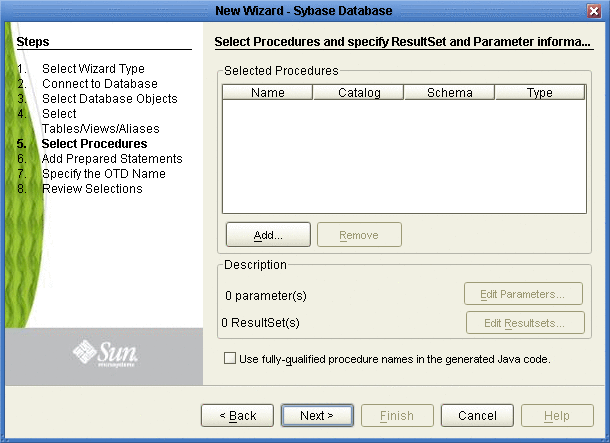The image size is (610, 443).
Task: Select the Catalog column header
Action: click(359, 93)
